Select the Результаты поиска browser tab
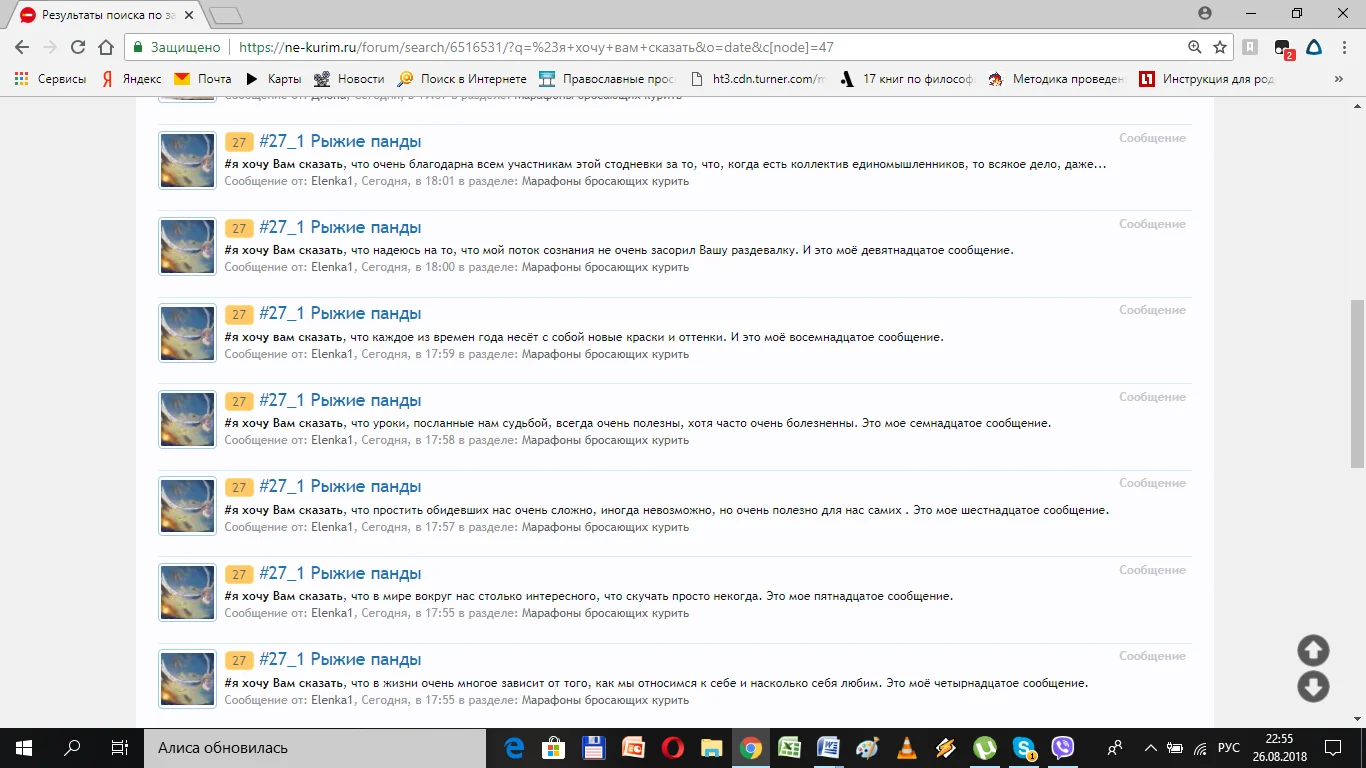The width and height of the screenshot is (1366, 768). [x=106, y=15]
